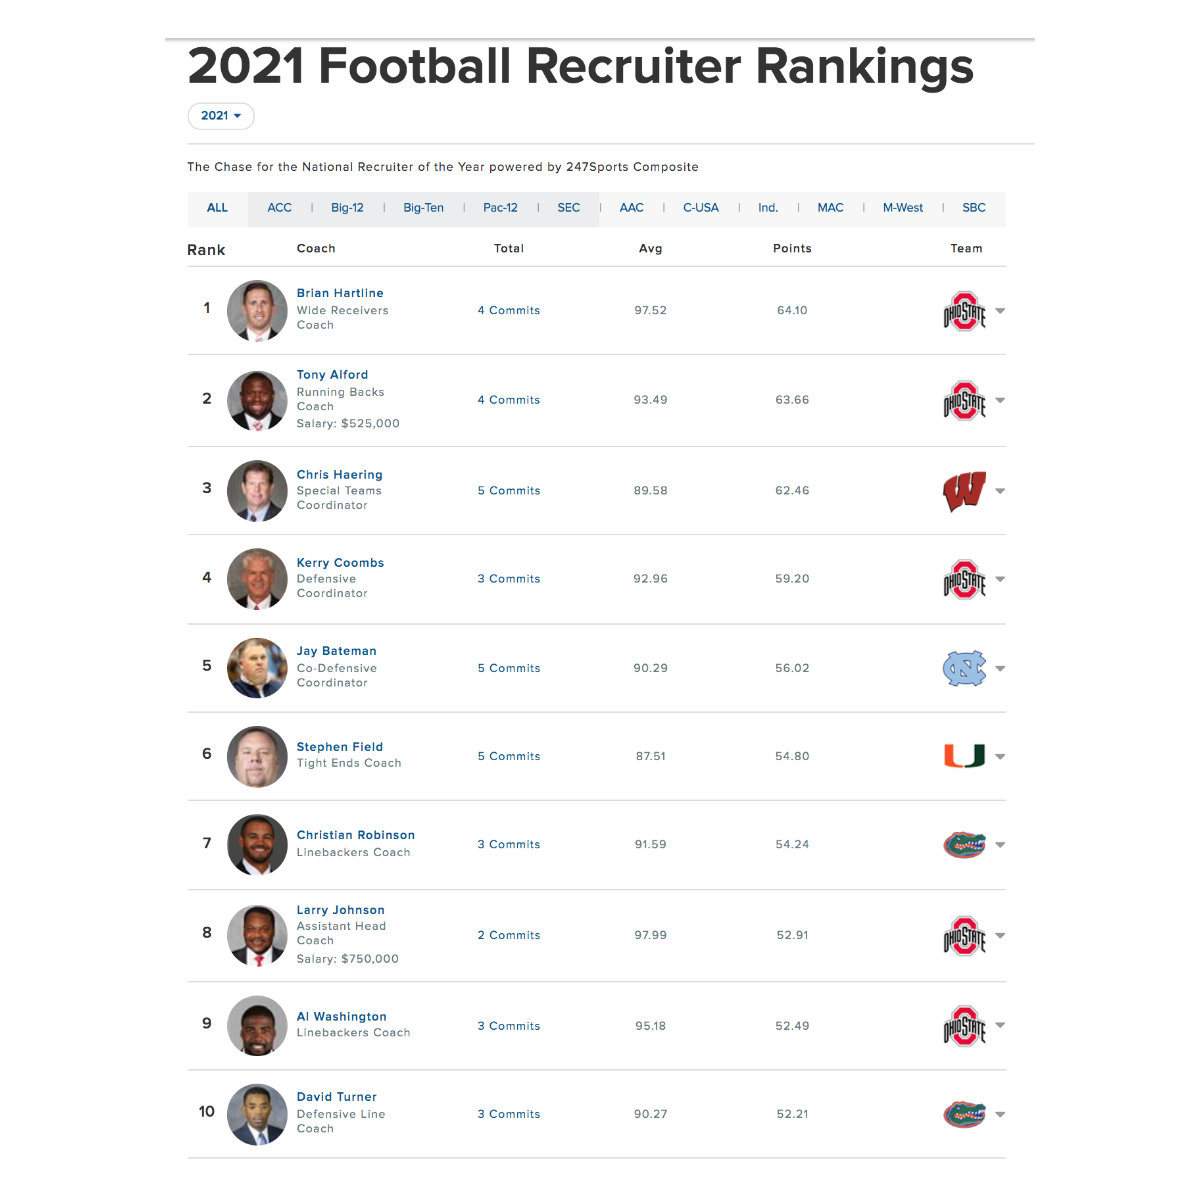Open the 2021 year dropdown
The height and width of the screenshot is (1200, 1200).
(221, 116)
